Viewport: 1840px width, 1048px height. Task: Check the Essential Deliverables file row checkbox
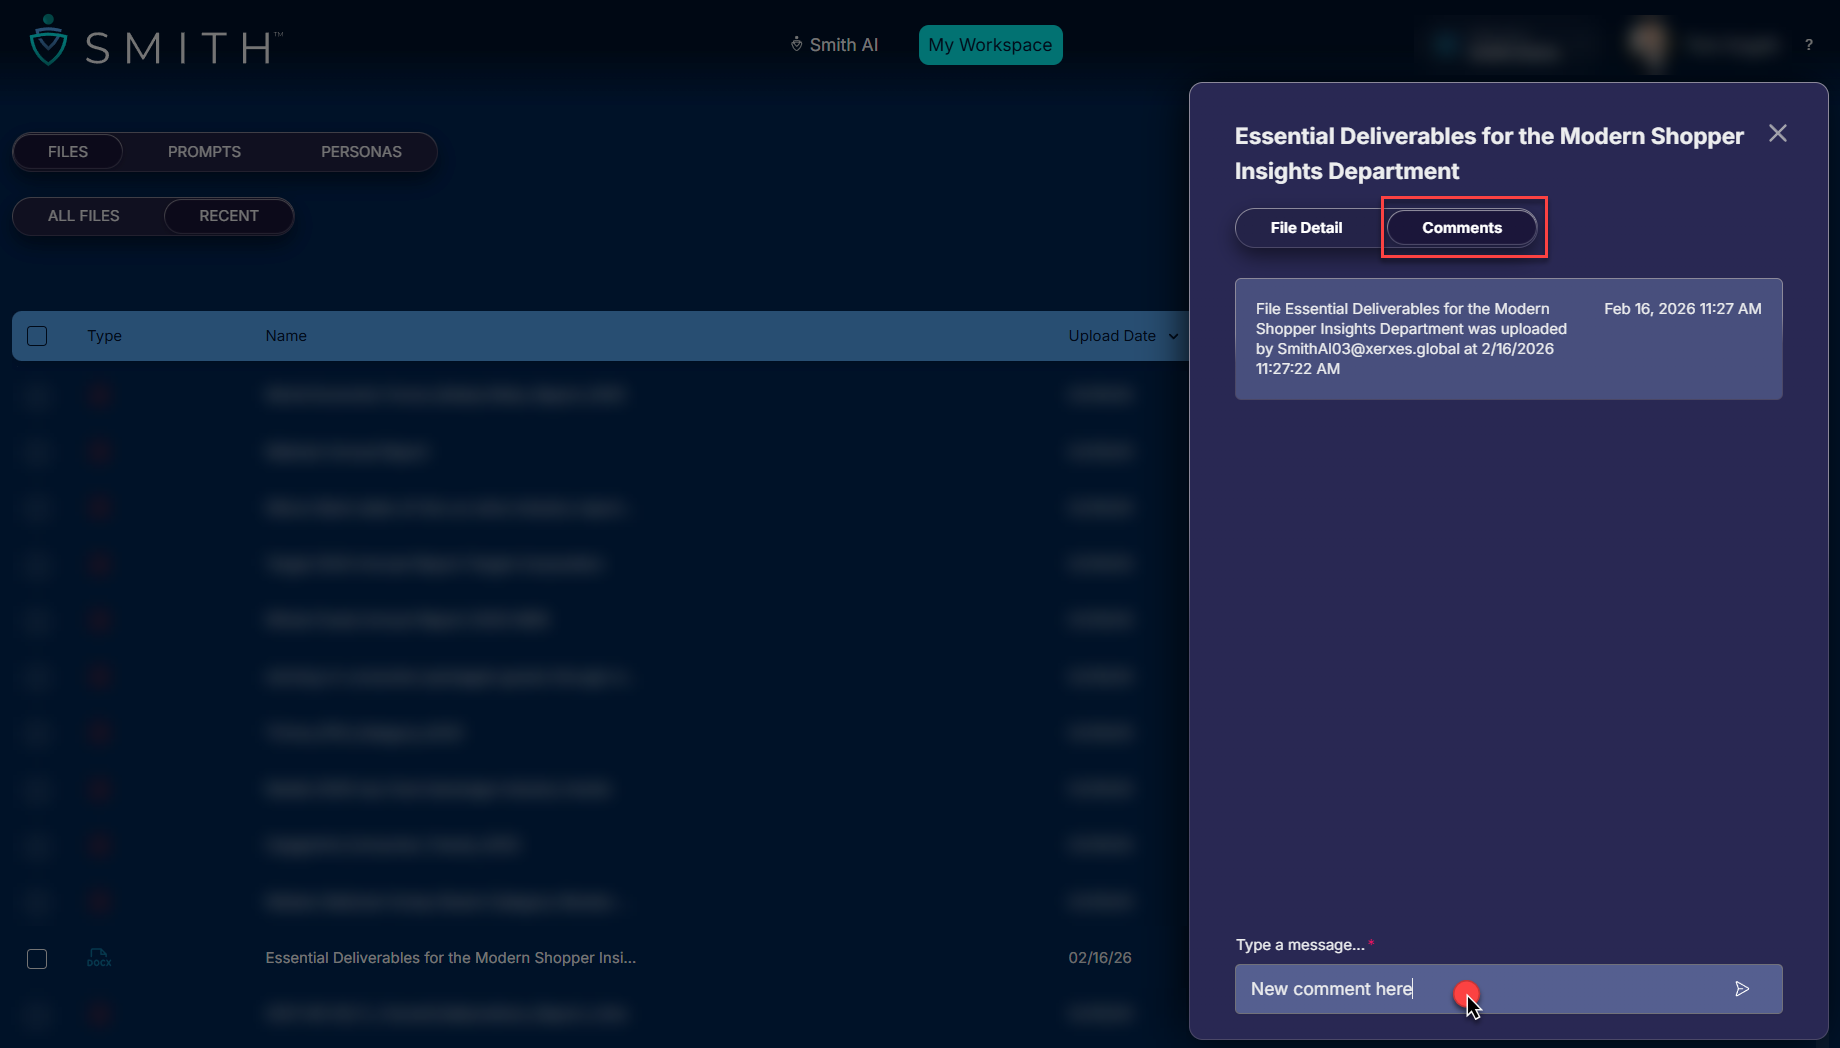37,959
